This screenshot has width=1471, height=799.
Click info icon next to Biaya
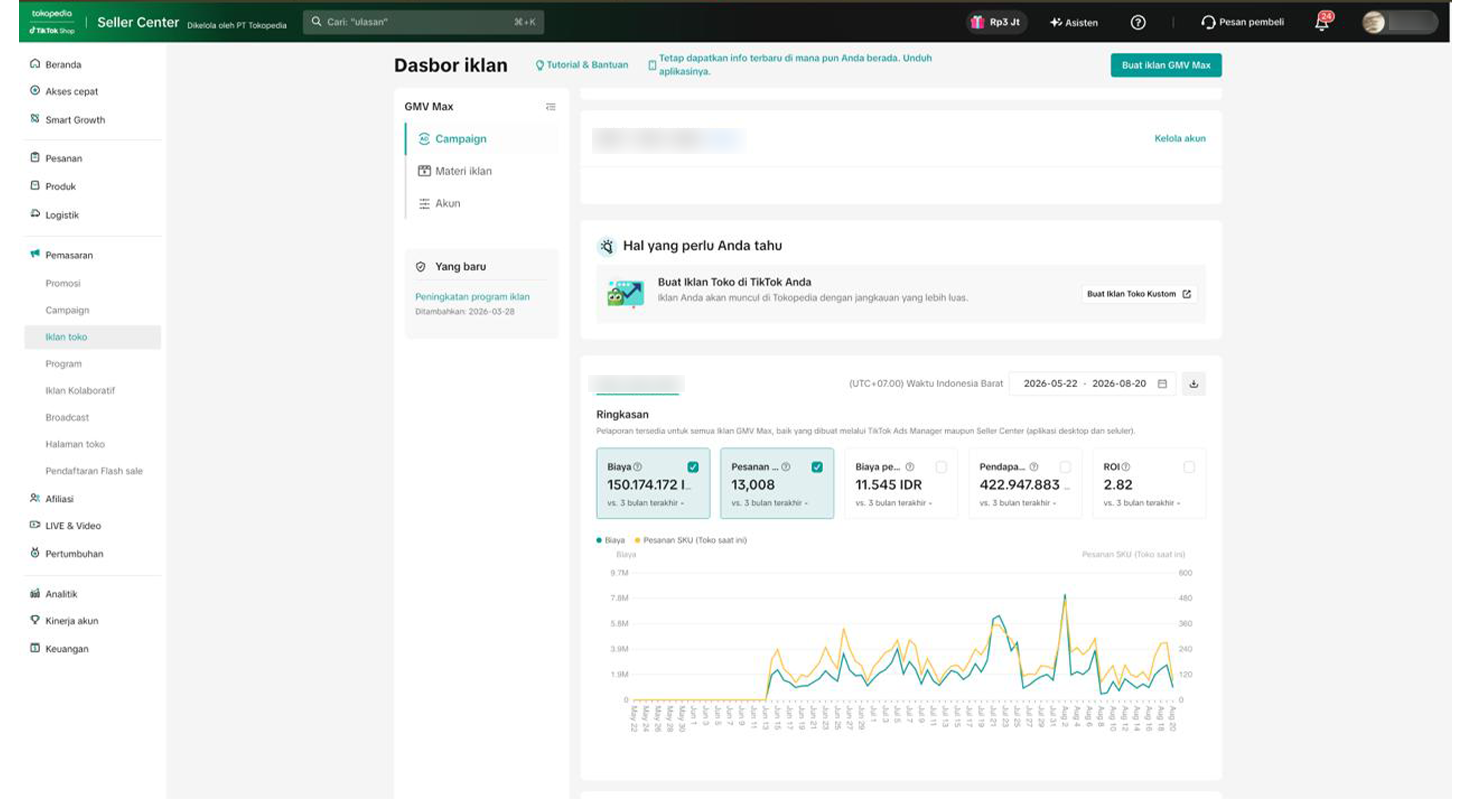pos(638,467)
